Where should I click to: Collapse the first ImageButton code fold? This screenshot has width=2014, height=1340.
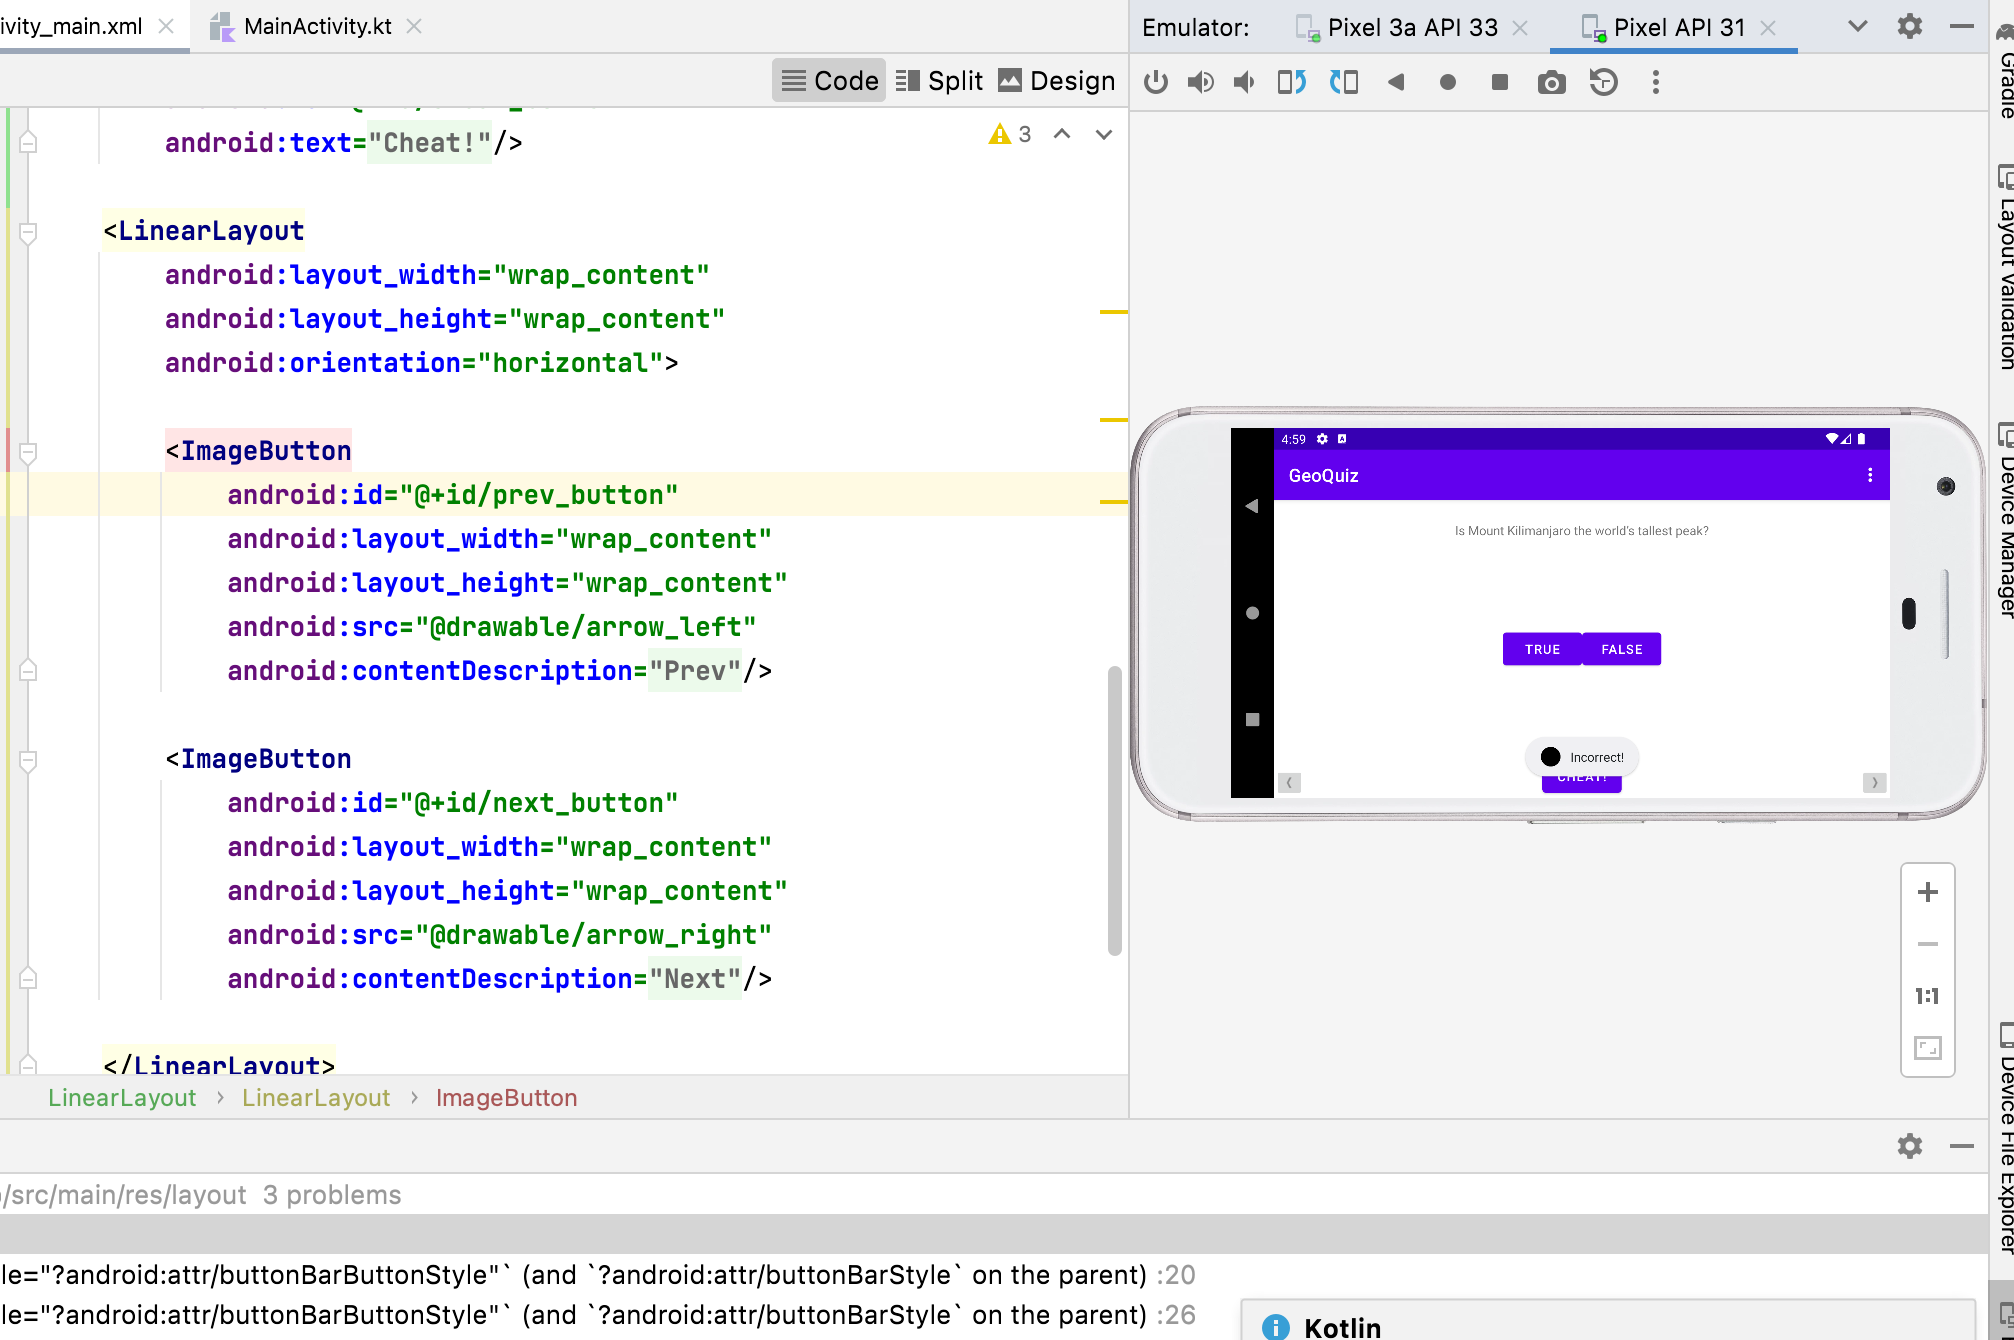point(29,452)
